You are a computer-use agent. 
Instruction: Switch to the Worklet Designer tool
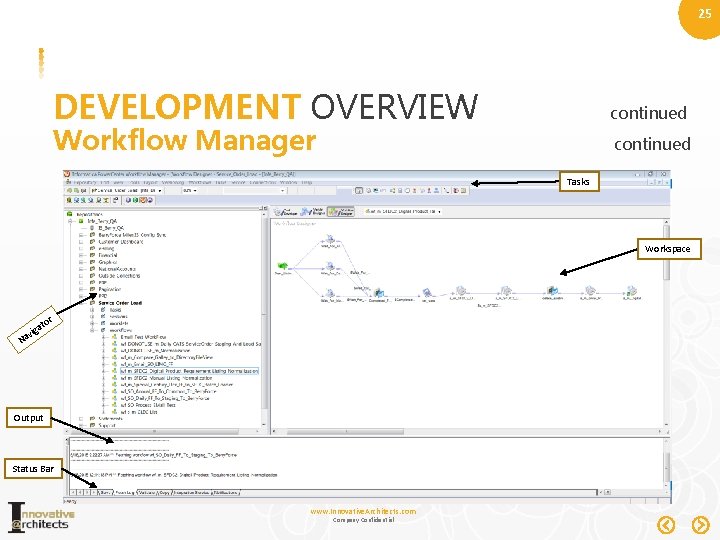313,212
